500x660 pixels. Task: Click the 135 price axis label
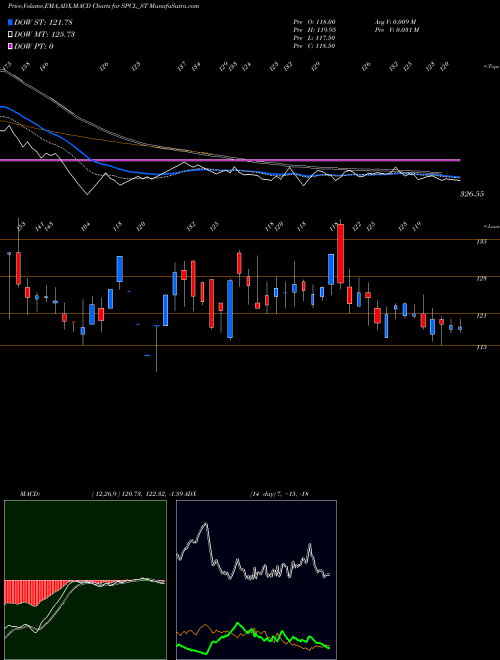[482, 241]
